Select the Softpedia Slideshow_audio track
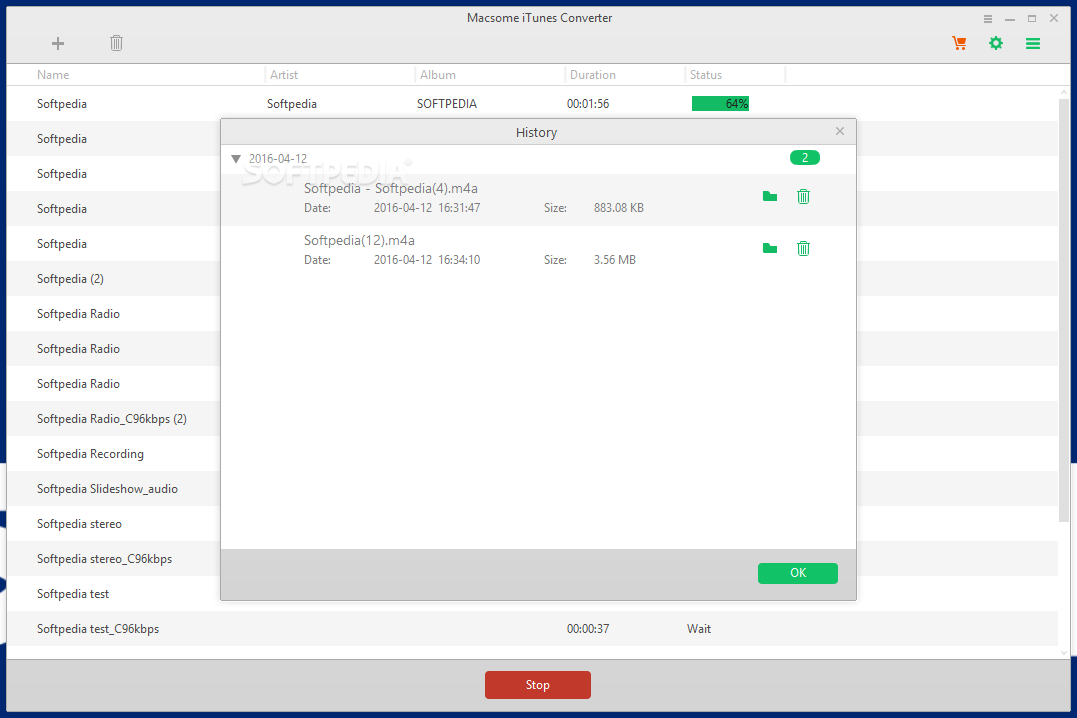Image resolution: width=1077 pixels, height=718 pixels. (113, 489)
